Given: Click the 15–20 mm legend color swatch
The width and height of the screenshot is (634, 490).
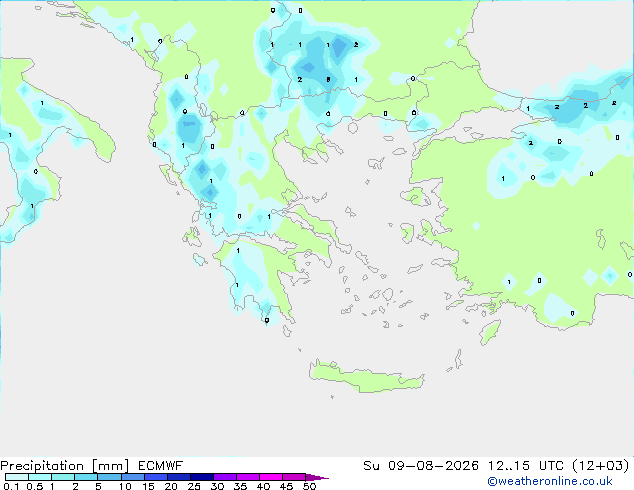Looking at the screenshot, I should 155,477.
